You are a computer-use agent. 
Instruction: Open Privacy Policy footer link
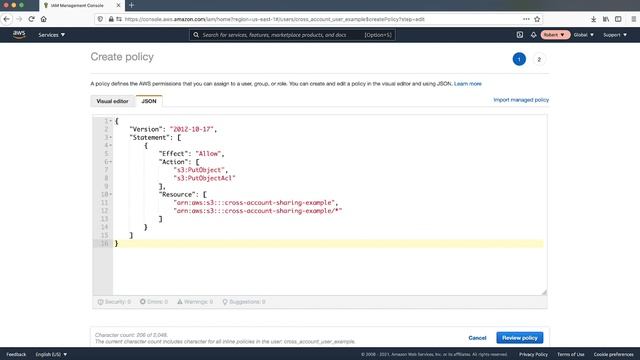tap(533, 354)
